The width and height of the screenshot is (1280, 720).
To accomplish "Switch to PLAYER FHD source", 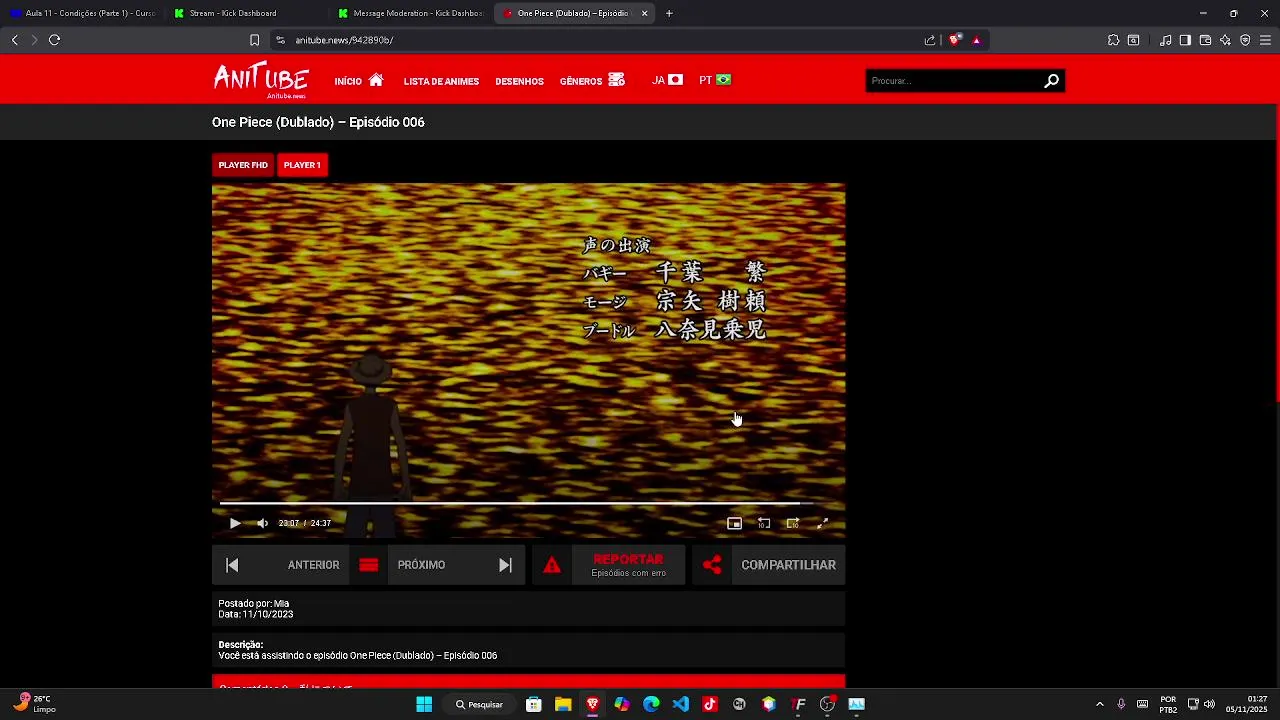I will coord(243,165).
